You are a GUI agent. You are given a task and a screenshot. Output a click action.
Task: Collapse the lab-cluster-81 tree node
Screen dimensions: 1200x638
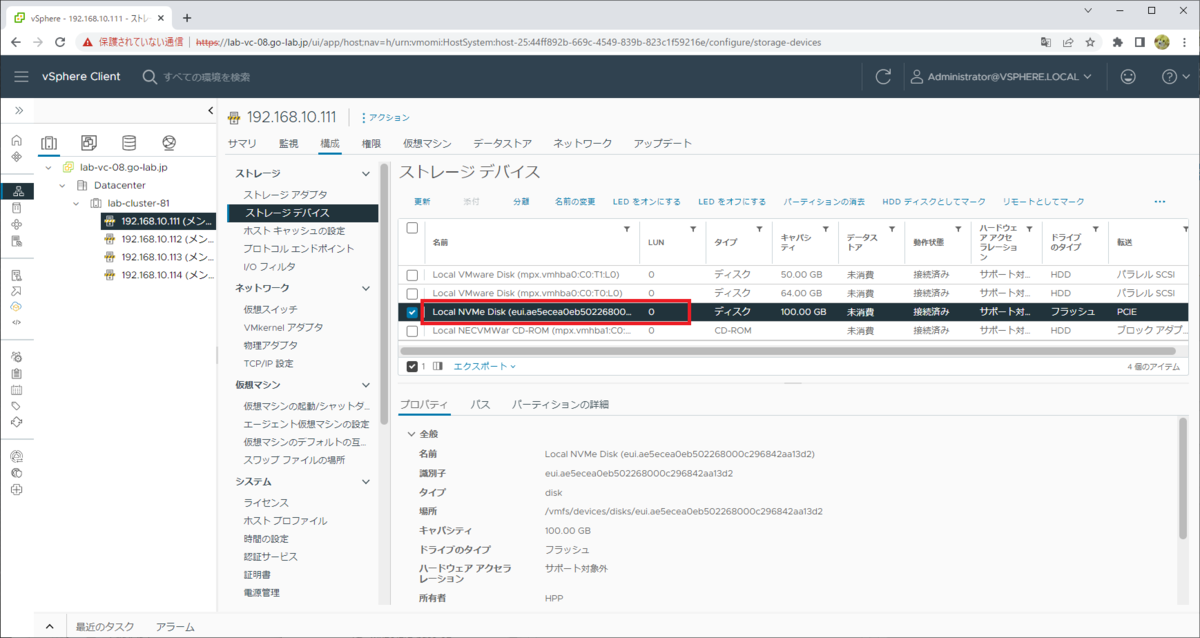click(78, 203)
